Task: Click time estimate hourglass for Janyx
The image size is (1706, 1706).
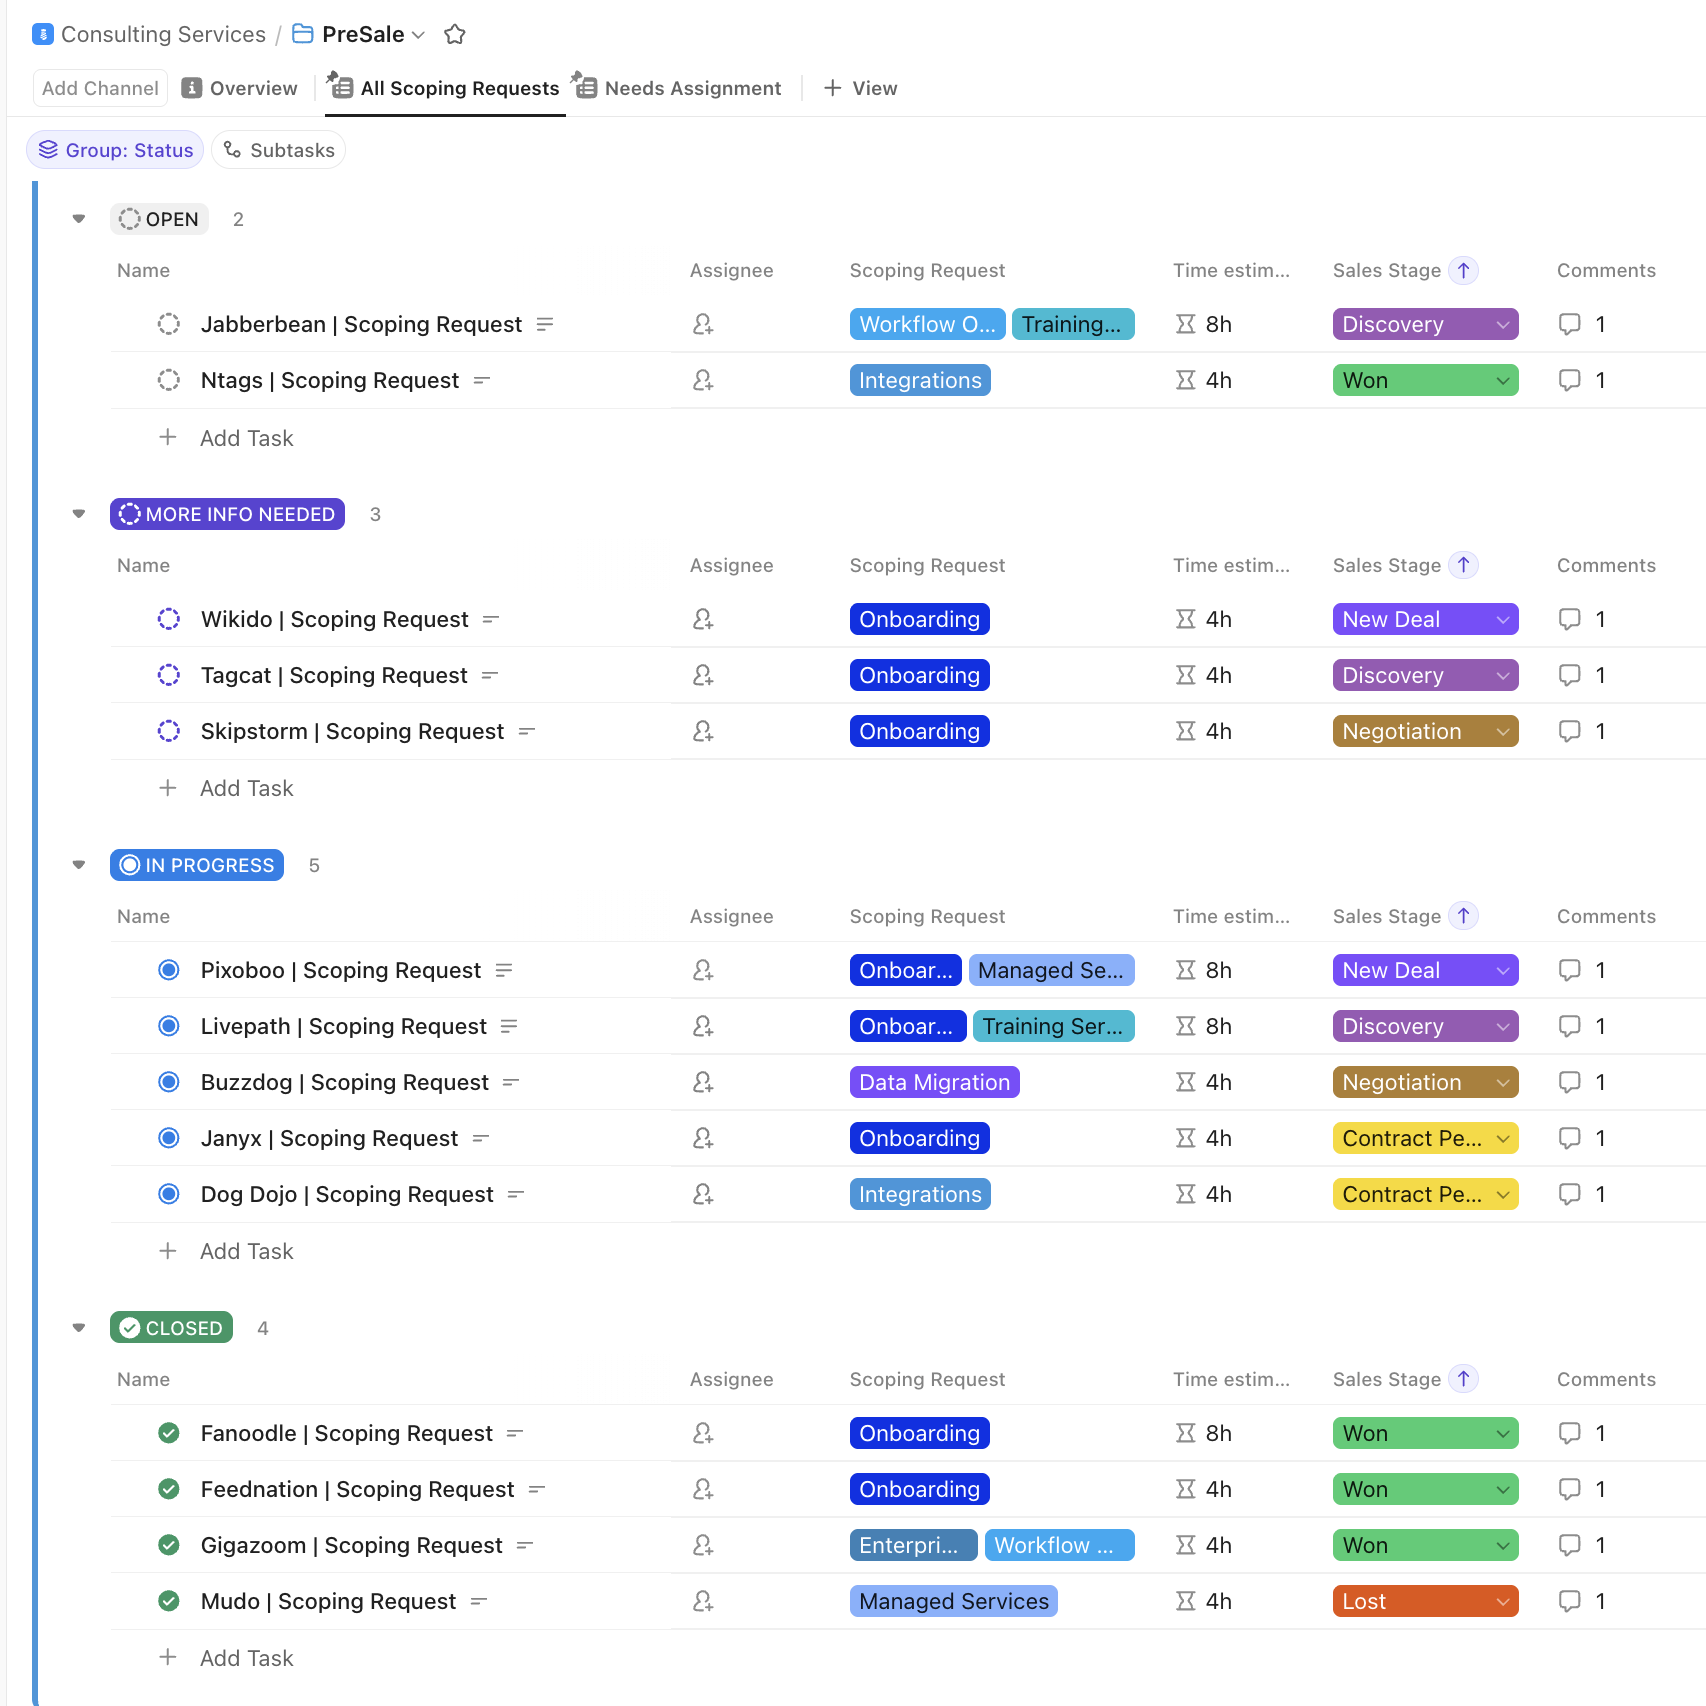Action: (1186, 1138)
